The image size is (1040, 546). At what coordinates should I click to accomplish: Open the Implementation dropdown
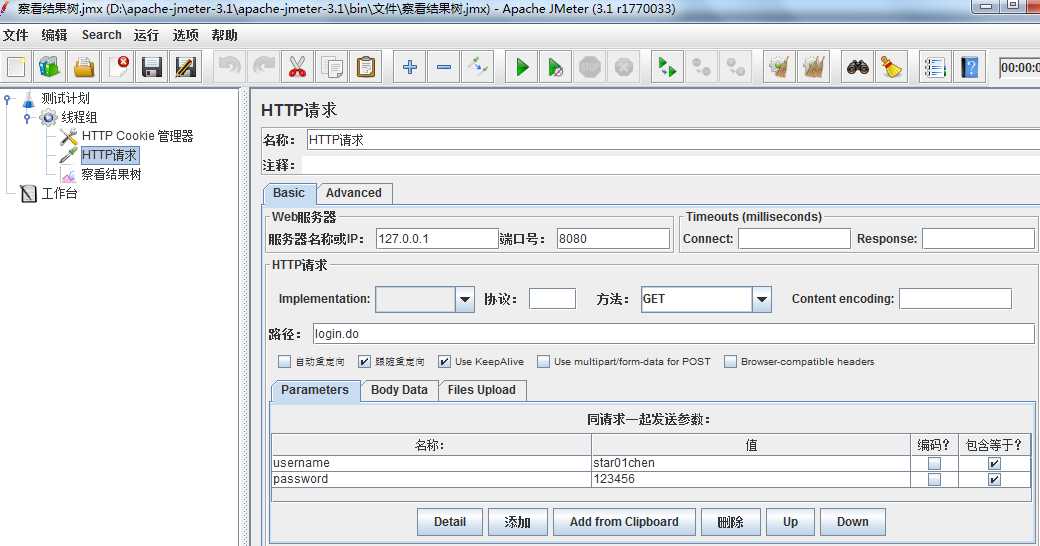tap(465, 299)
